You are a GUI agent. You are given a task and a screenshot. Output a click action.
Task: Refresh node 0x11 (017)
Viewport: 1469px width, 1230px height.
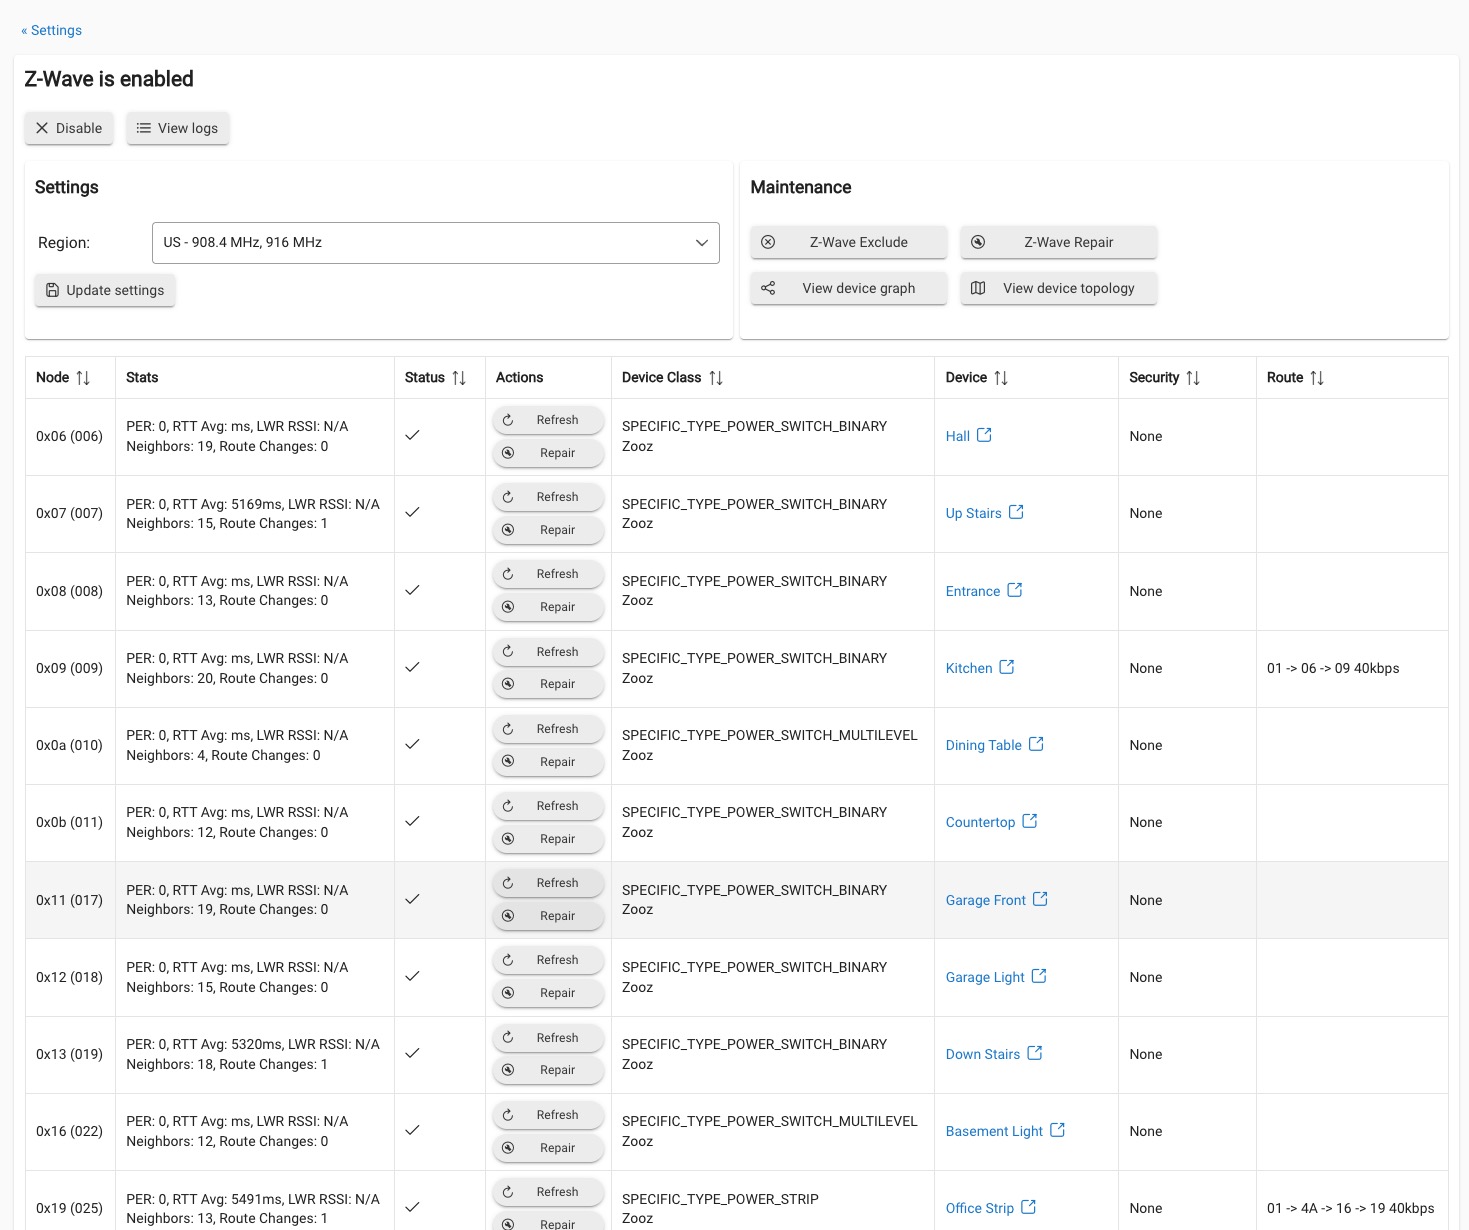coord(549,883)
